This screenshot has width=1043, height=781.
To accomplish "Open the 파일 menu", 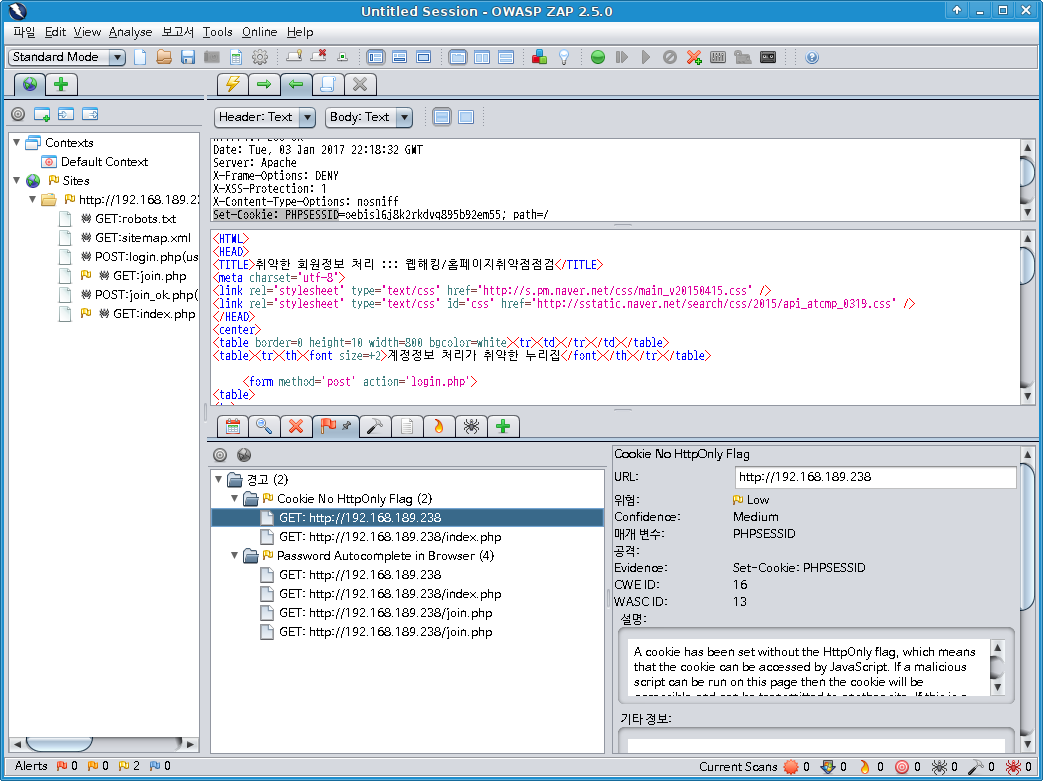I will 25,32.
